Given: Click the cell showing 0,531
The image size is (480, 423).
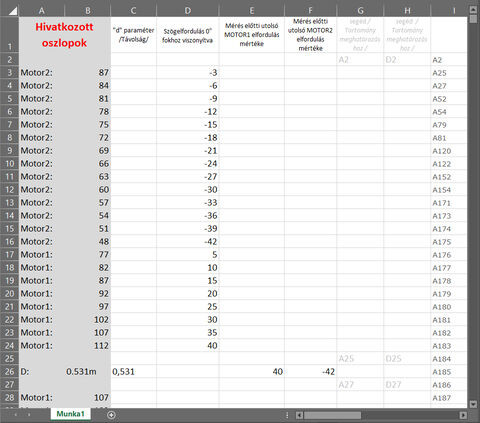Looking at the screenshot, I should [133, 372].
